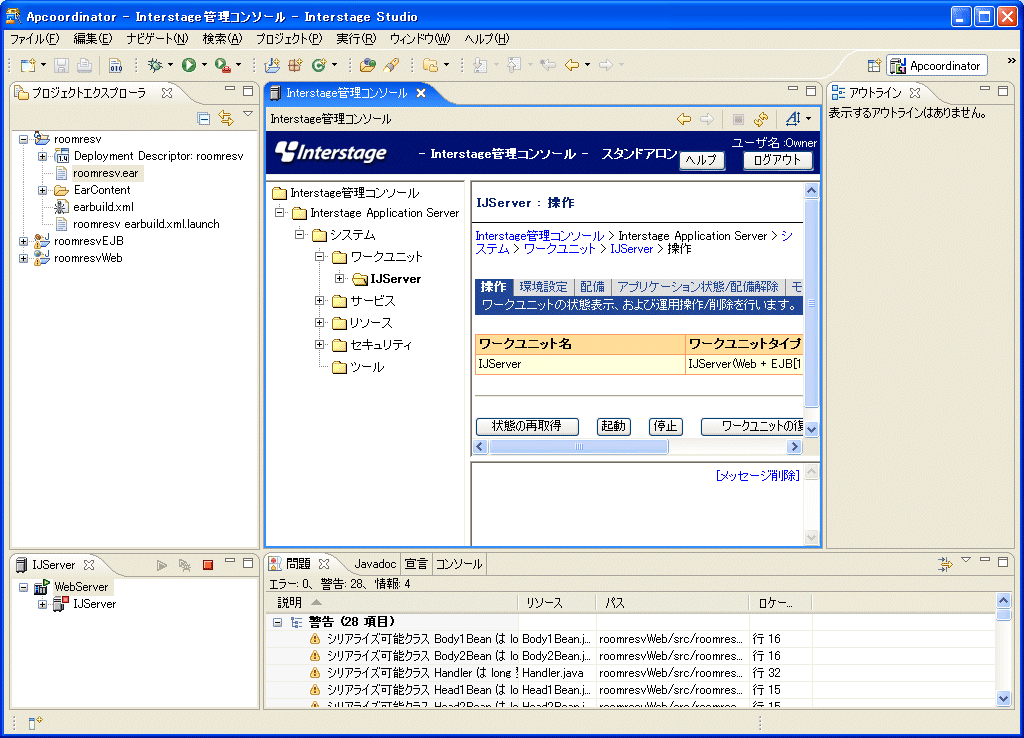Minimize the Outline view
The height and width of the screenshot is (738, 1024).
tap(985, 91)
